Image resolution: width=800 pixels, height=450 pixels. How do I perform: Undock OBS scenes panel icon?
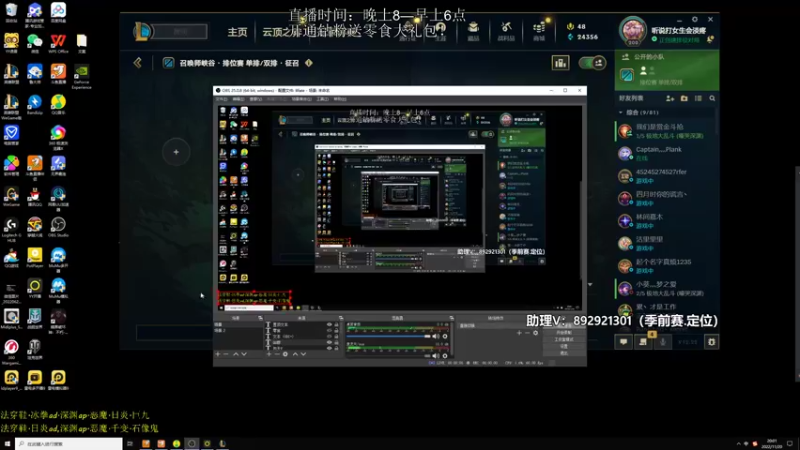click(260, 318)
